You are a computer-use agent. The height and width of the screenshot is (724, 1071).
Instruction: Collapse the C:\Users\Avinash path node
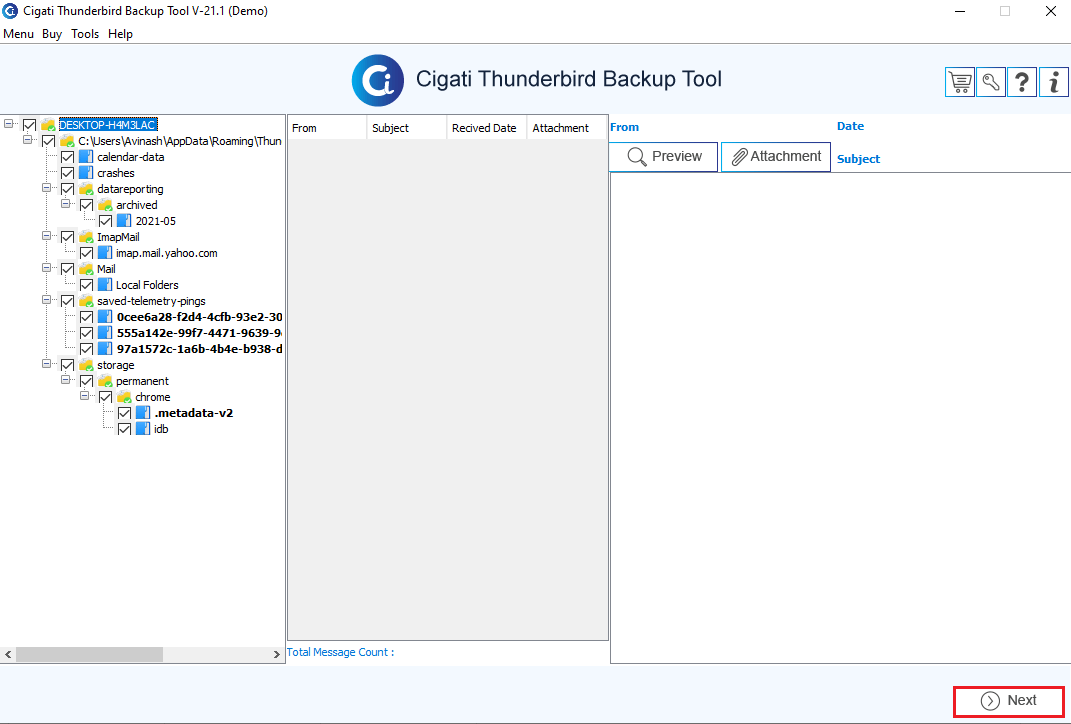(27, 139)
